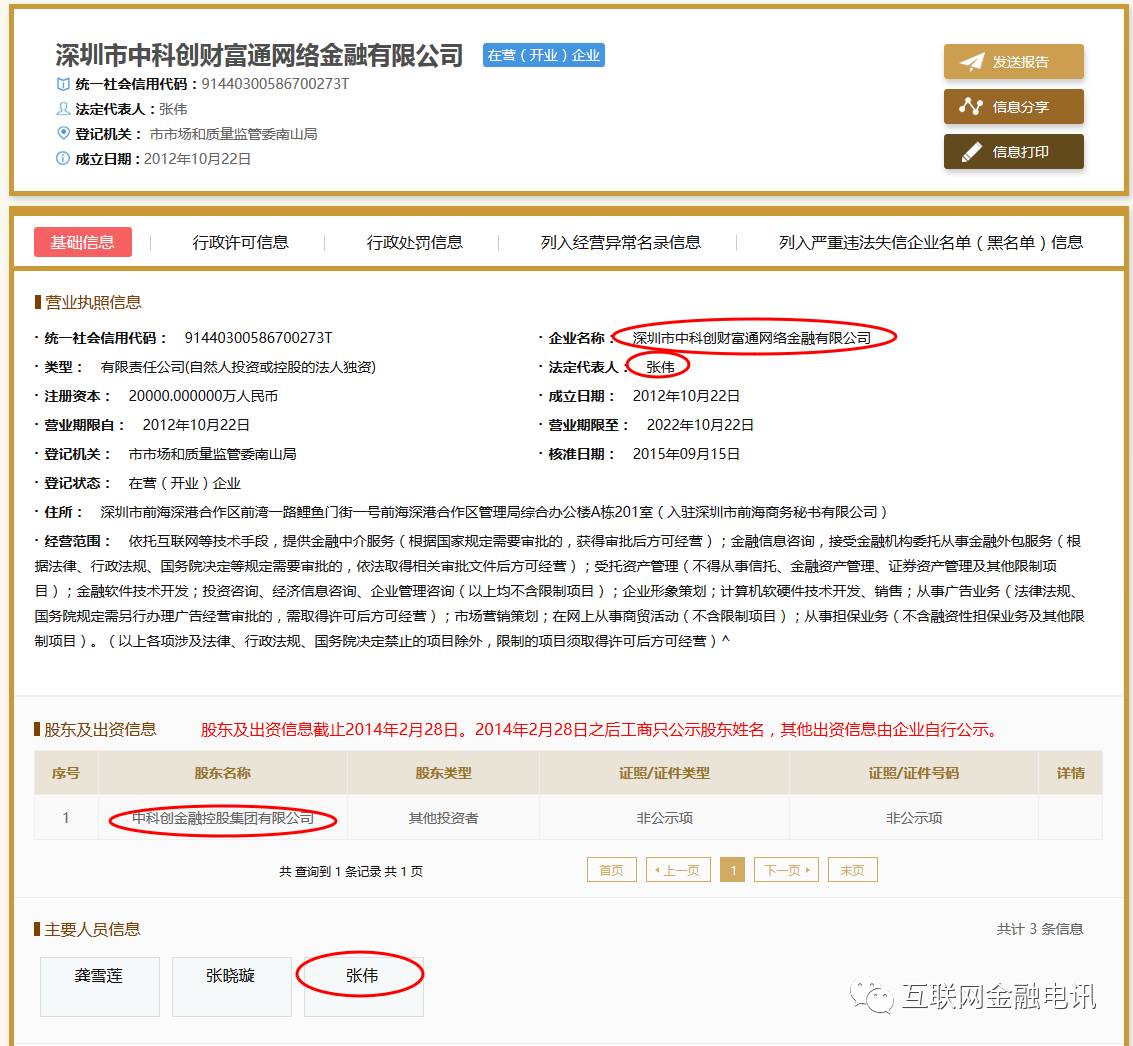This screenshot has height=1046, width=1133.
Task: Click the 证照/证件类型 column header
Action: (664, 773)
